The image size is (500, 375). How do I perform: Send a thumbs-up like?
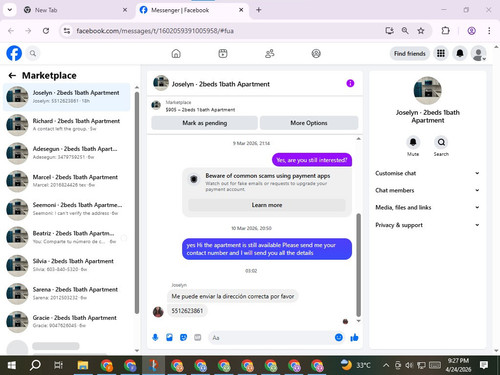[x=354, y=338]
